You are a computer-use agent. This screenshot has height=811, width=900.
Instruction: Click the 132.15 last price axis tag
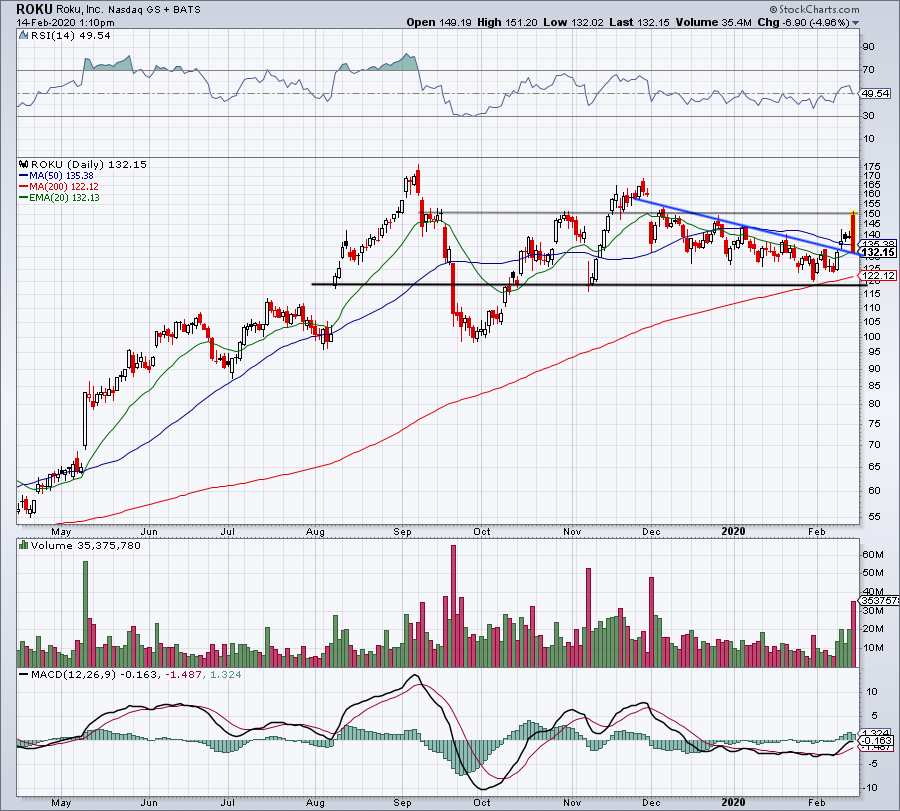coord(878,253)
